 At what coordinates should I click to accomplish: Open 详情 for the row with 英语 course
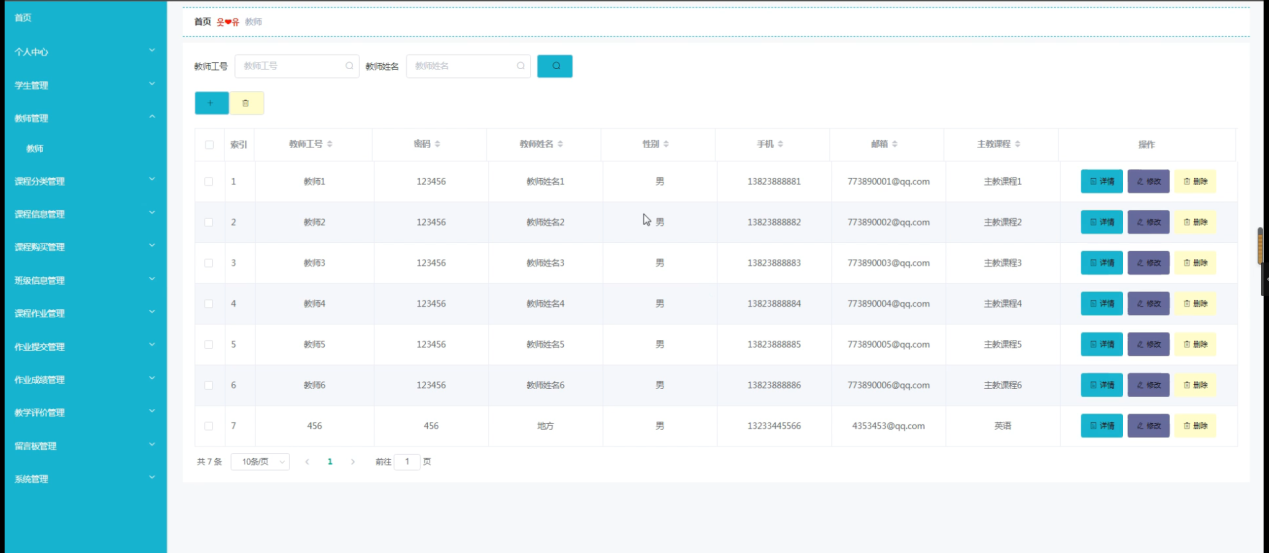coord(1102,426)
